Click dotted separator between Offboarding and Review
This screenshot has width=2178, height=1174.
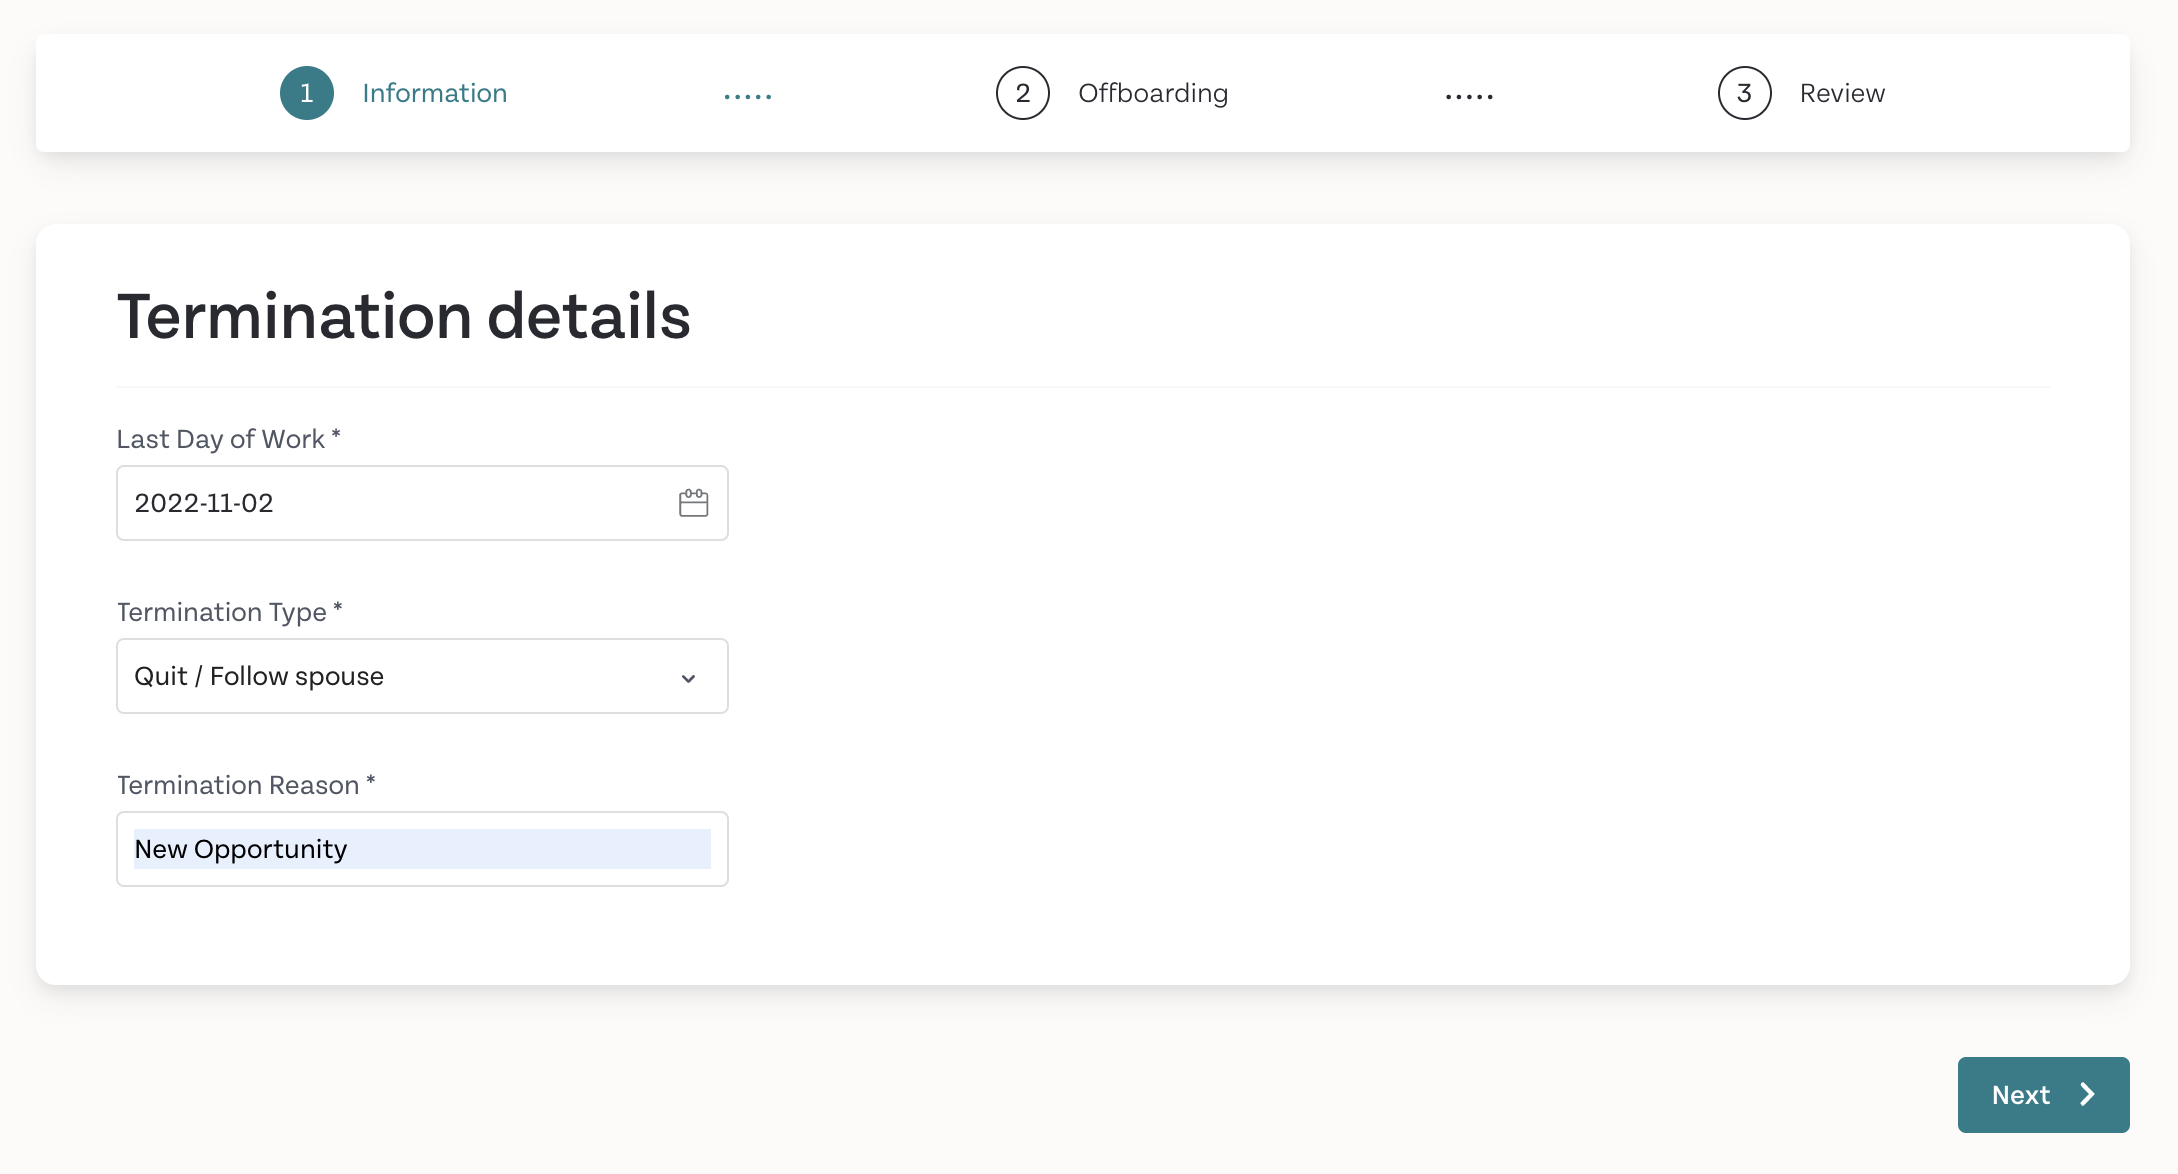click(x=1469, y=97)
